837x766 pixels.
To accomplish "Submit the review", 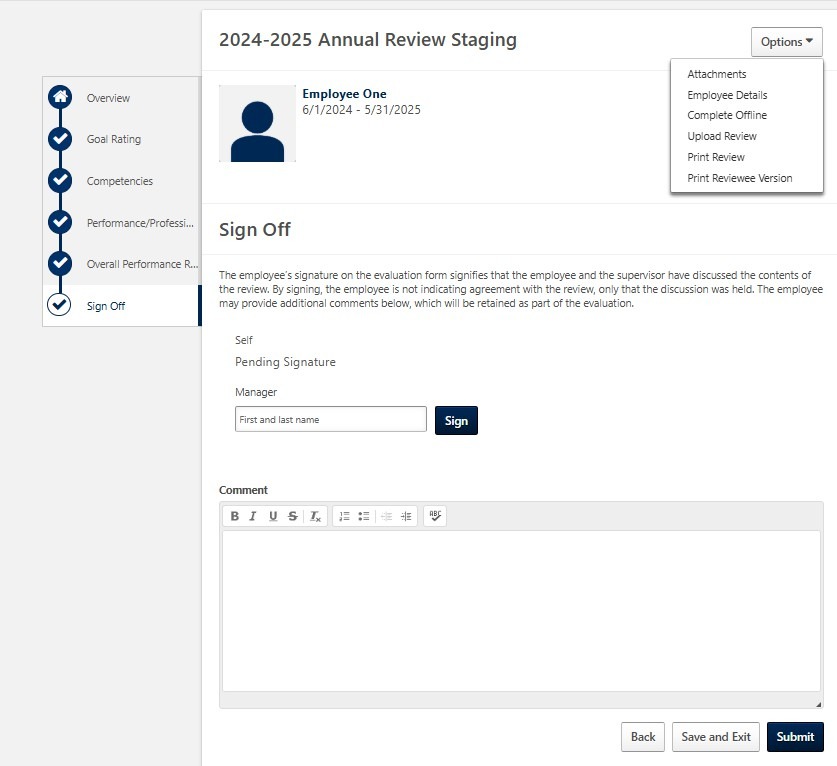I will pos(795,737).
